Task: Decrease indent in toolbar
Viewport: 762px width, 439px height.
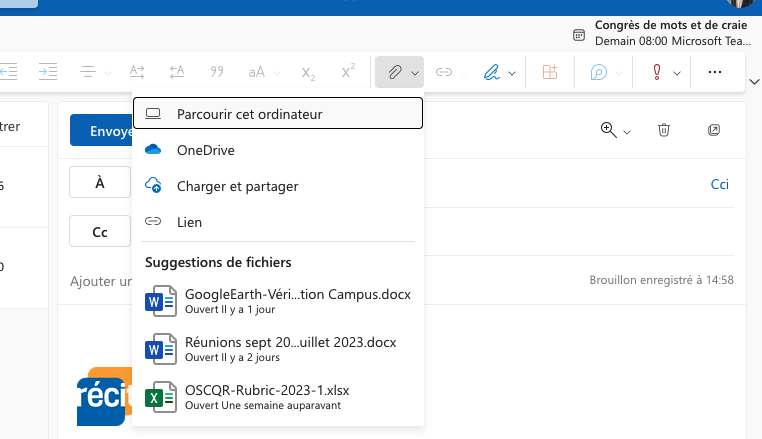Action: pyautogui.click(x=9, y=72)
